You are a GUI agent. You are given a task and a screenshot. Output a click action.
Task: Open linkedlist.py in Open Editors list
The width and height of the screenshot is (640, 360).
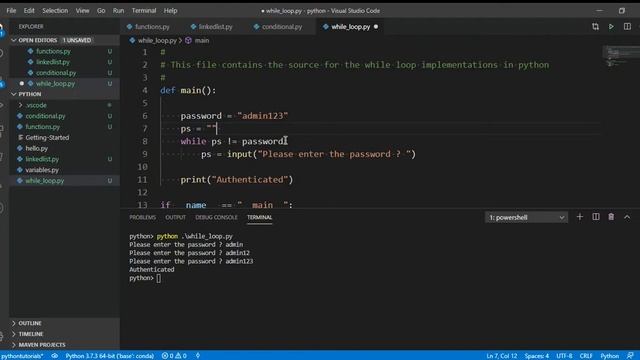[x=53, y=62]
